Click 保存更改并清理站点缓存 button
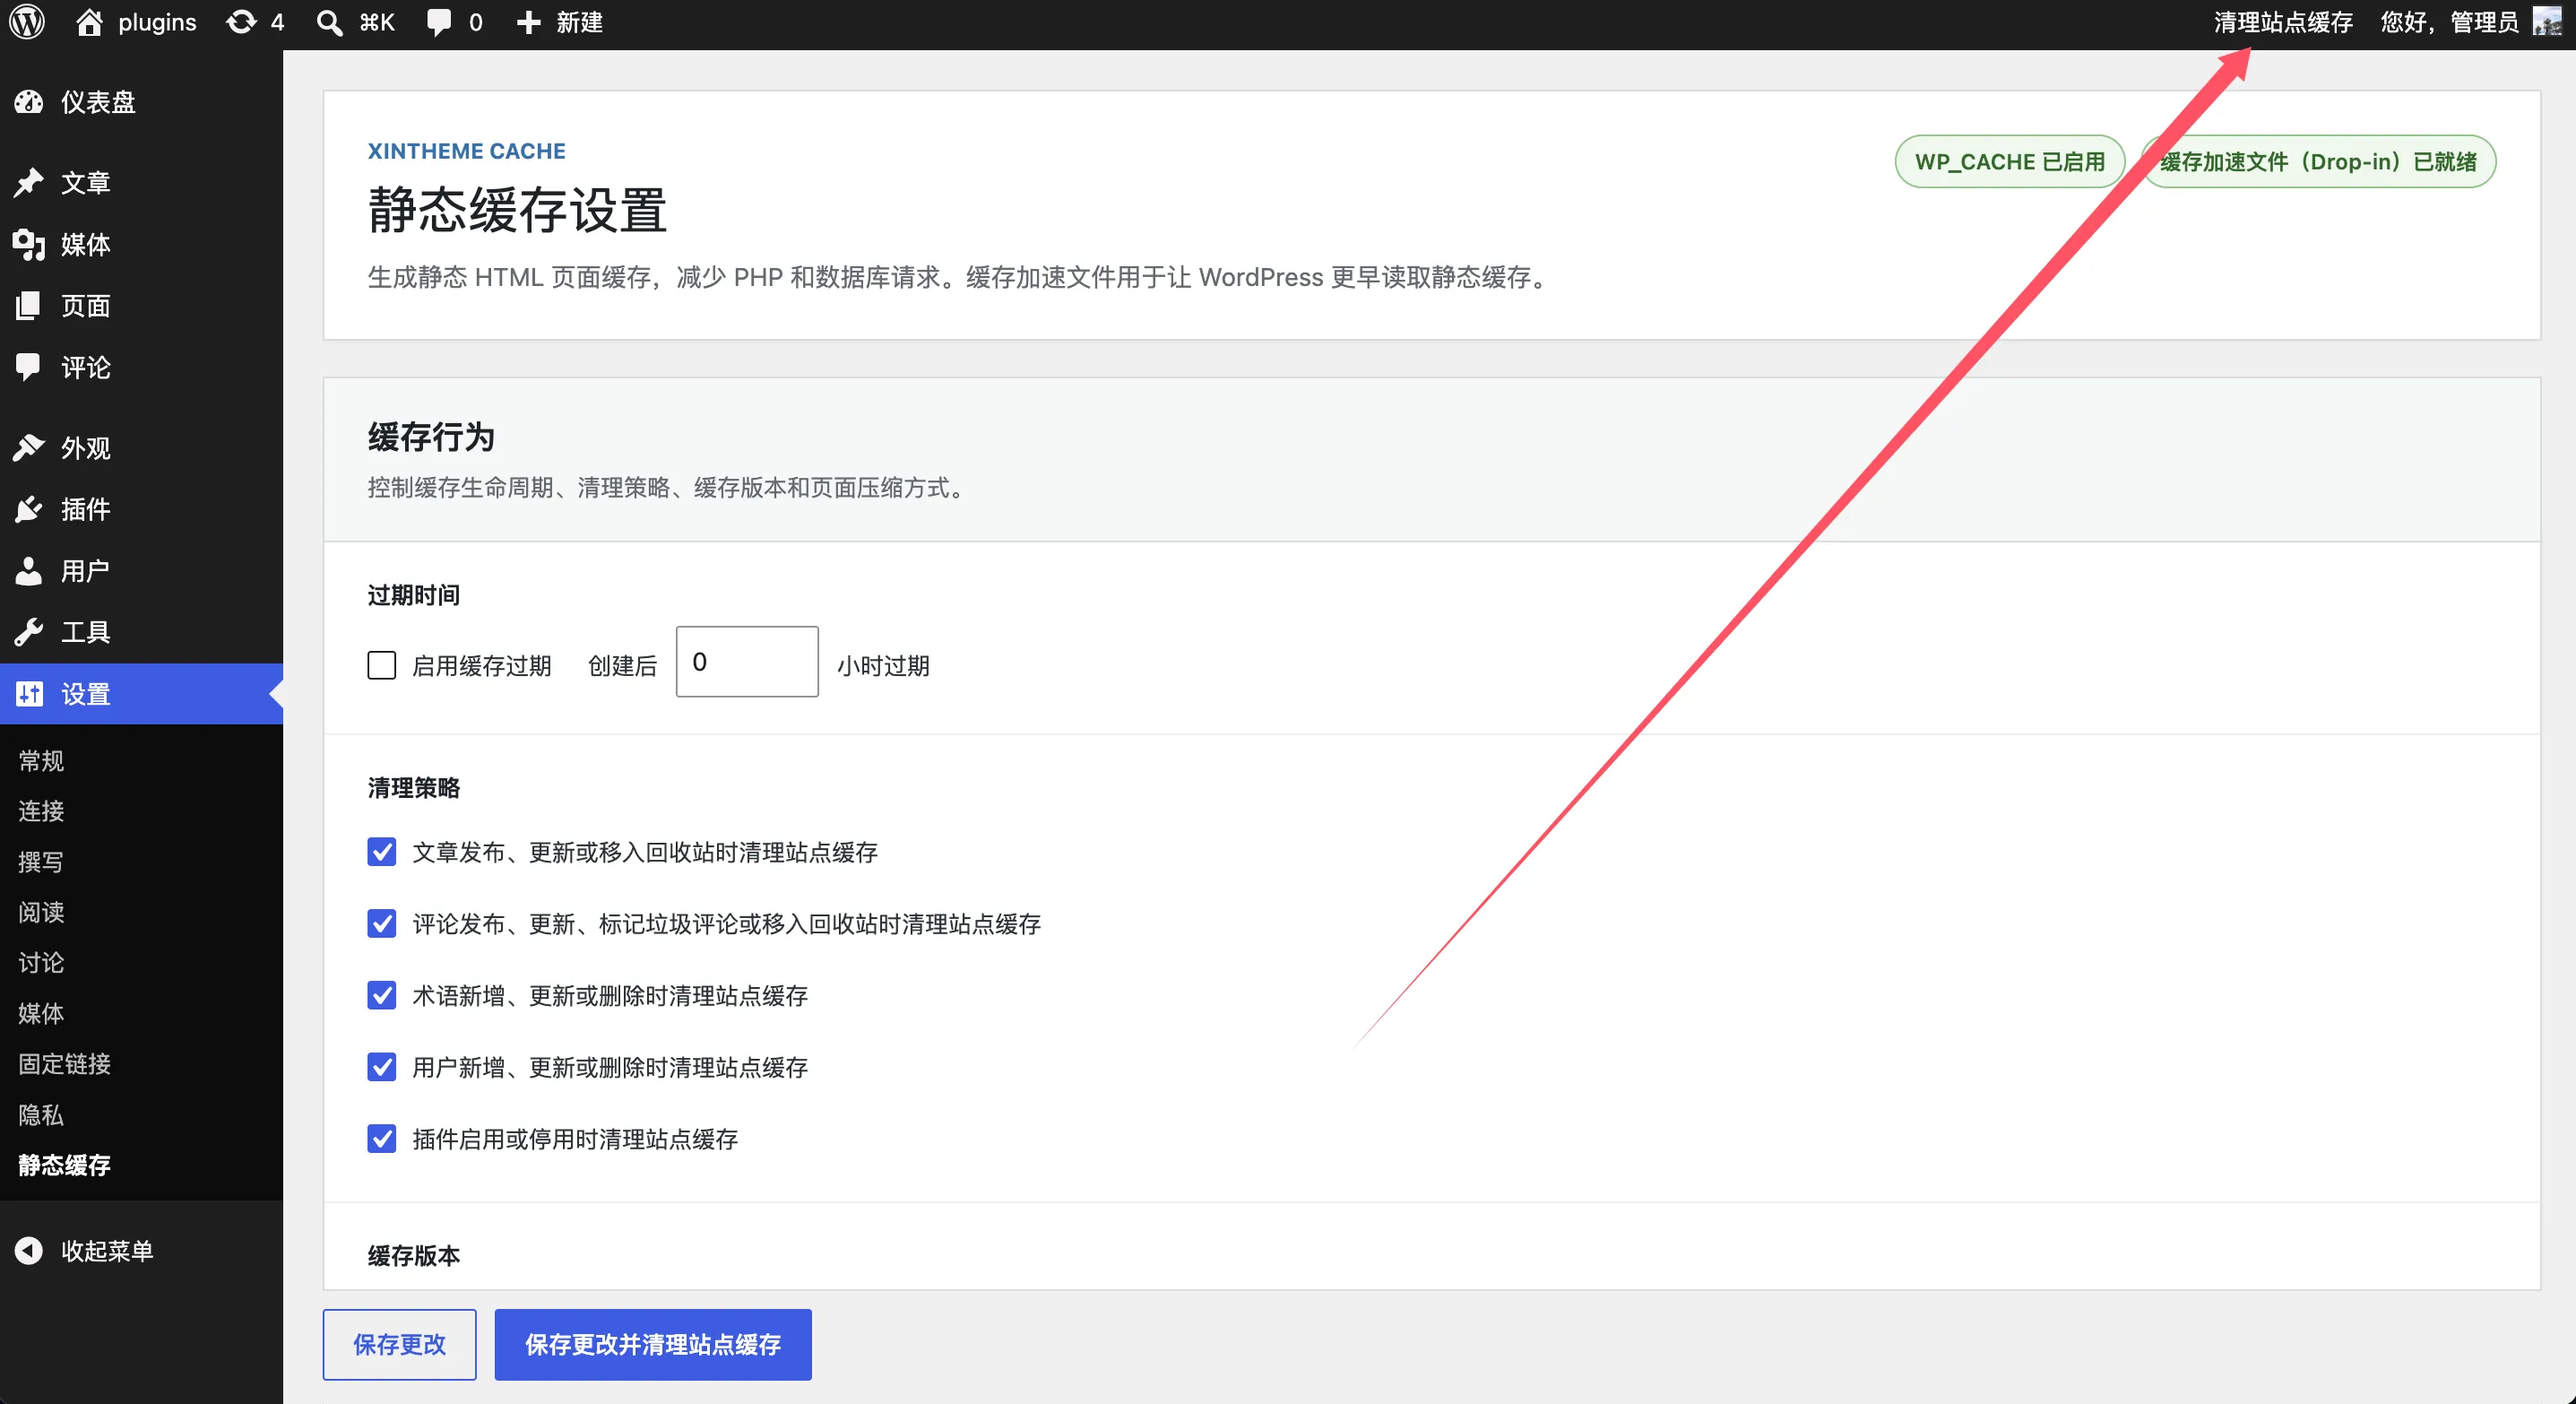 (653, 1344)
